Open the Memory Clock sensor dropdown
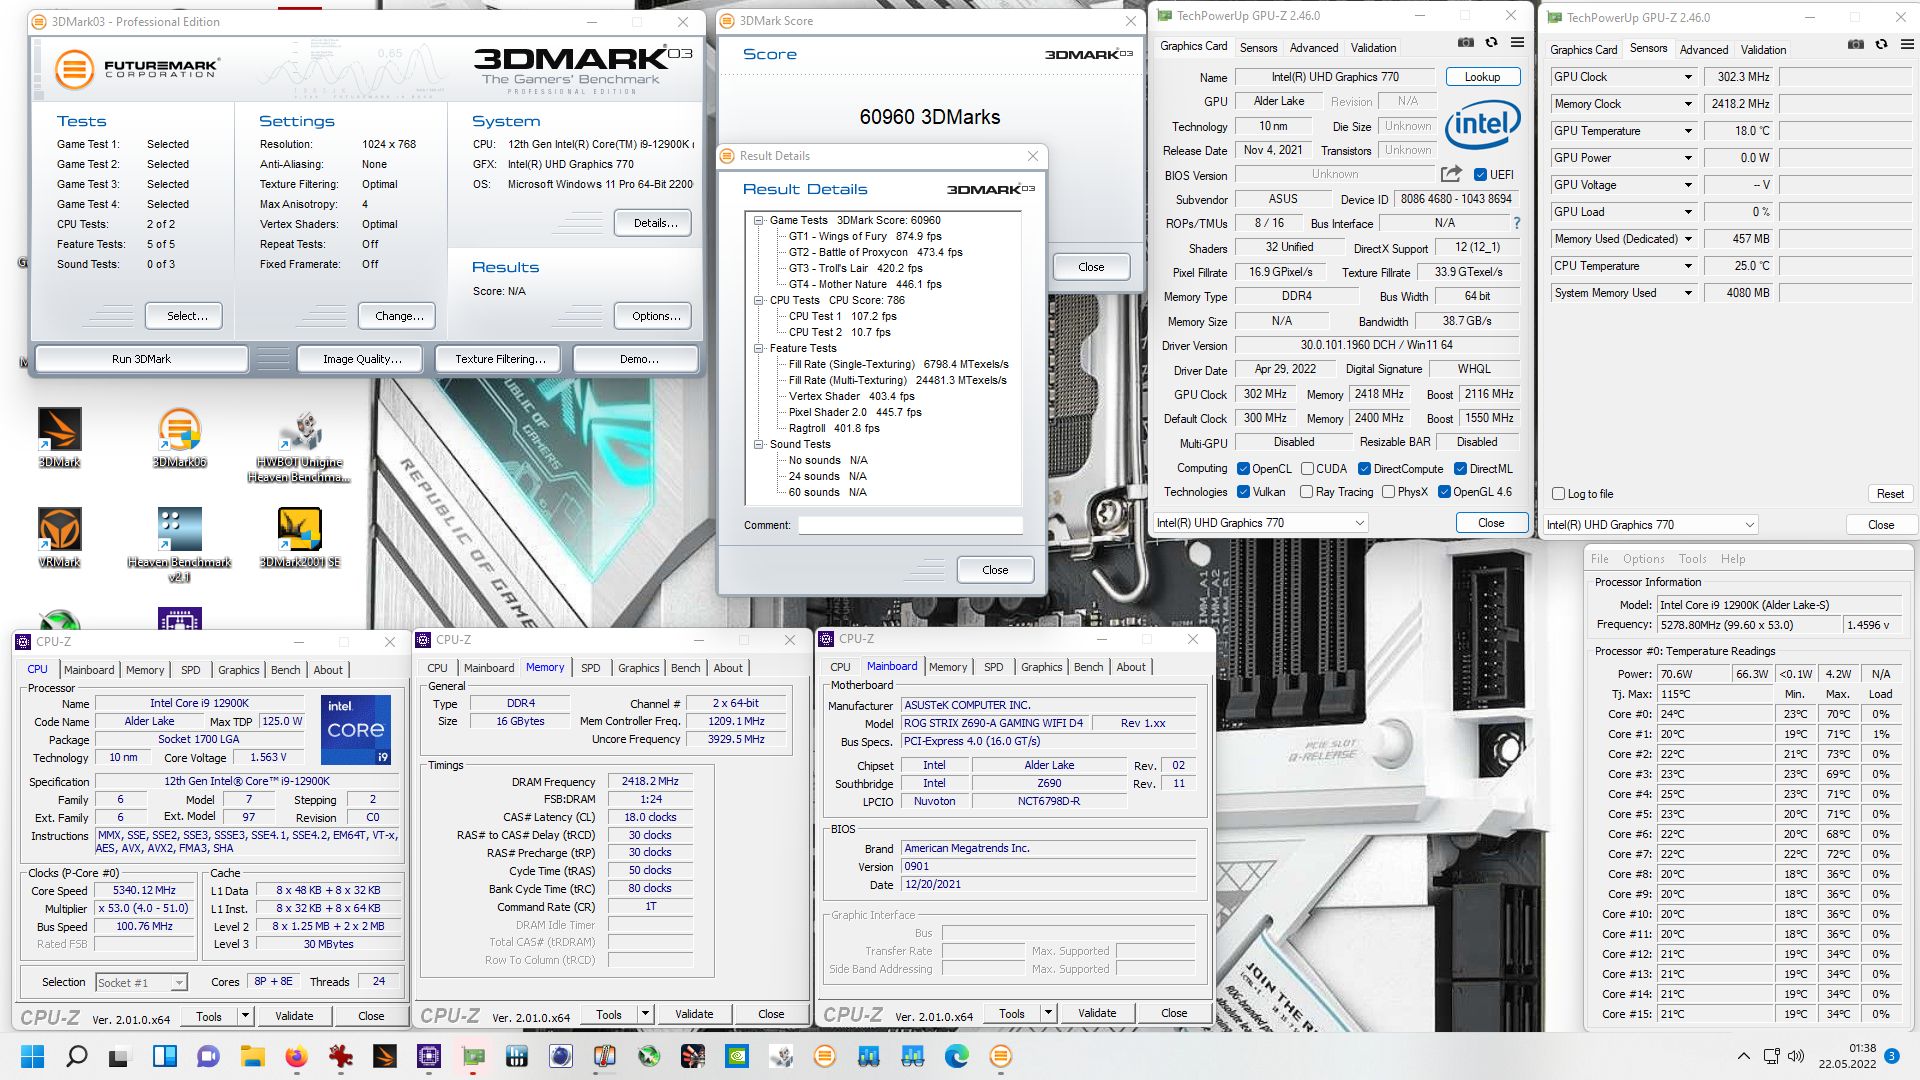 pos(1688,104)
